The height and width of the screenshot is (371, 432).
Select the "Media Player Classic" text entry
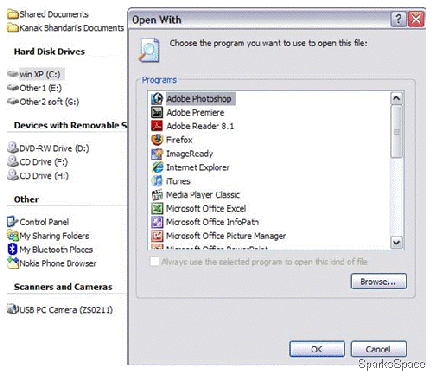[203, 195]
